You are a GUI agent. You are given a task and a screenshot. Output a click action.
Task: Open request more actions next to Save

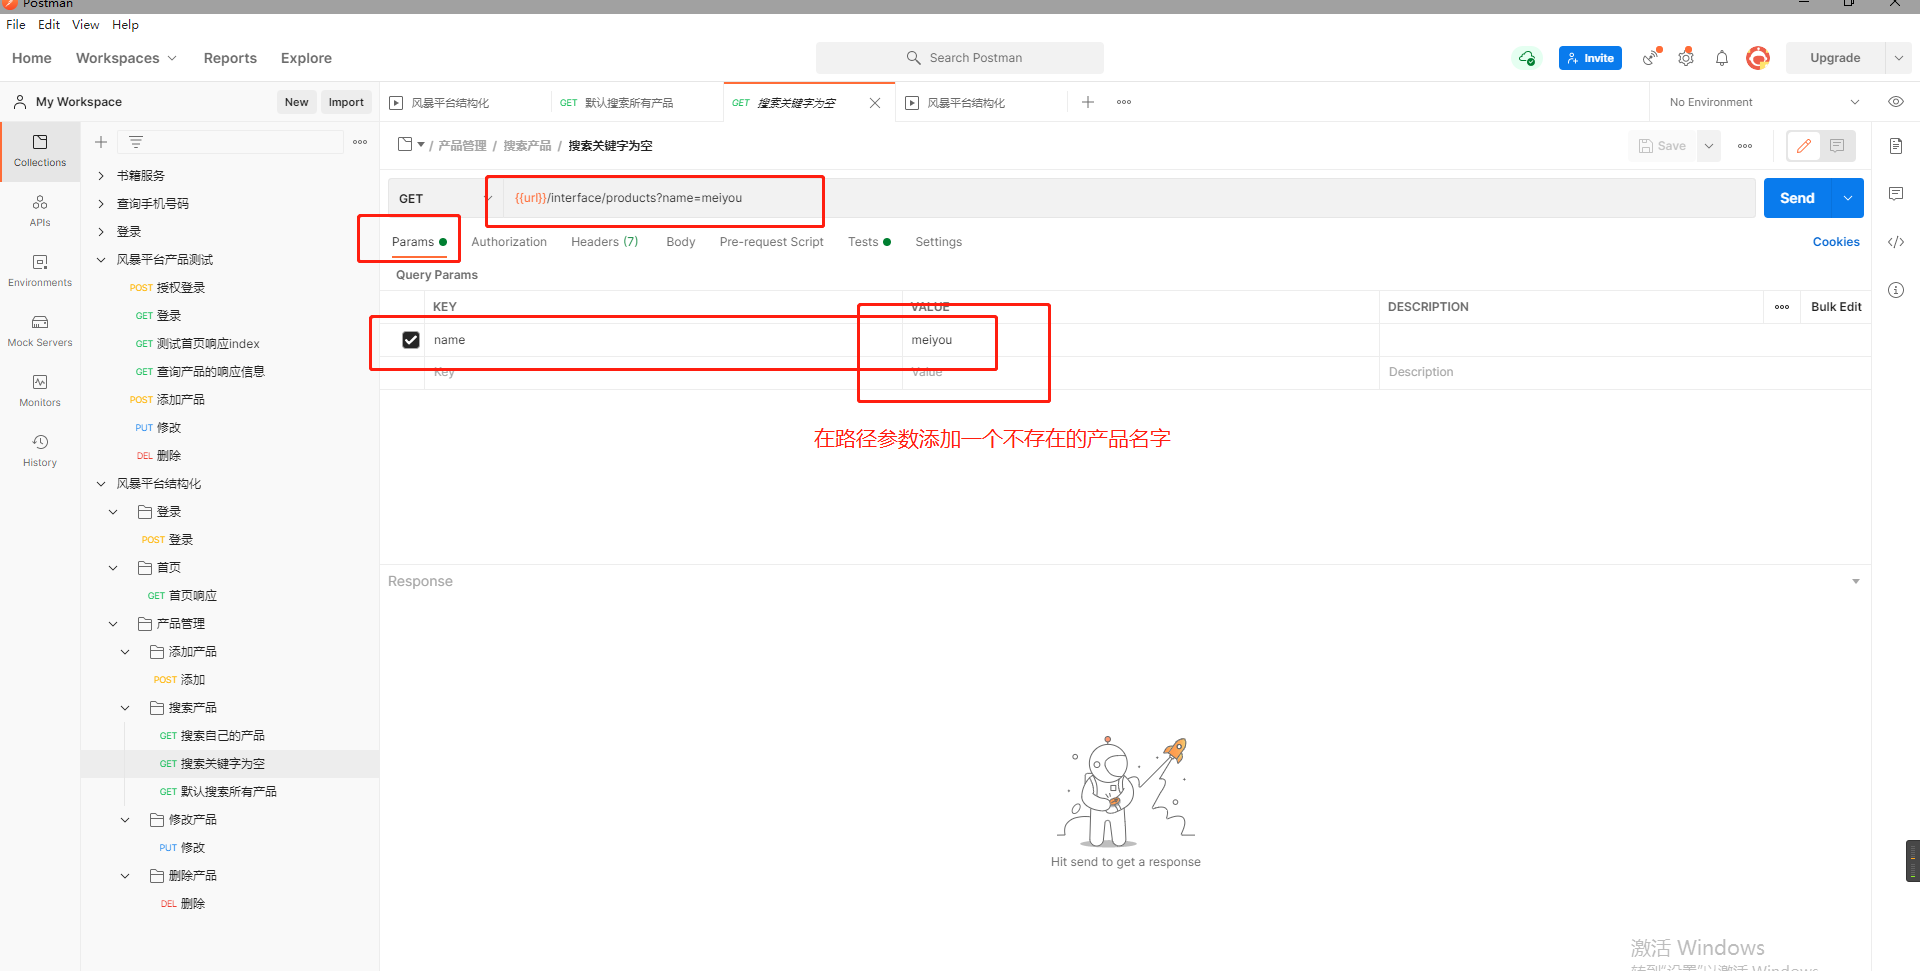coord(1745,146)
